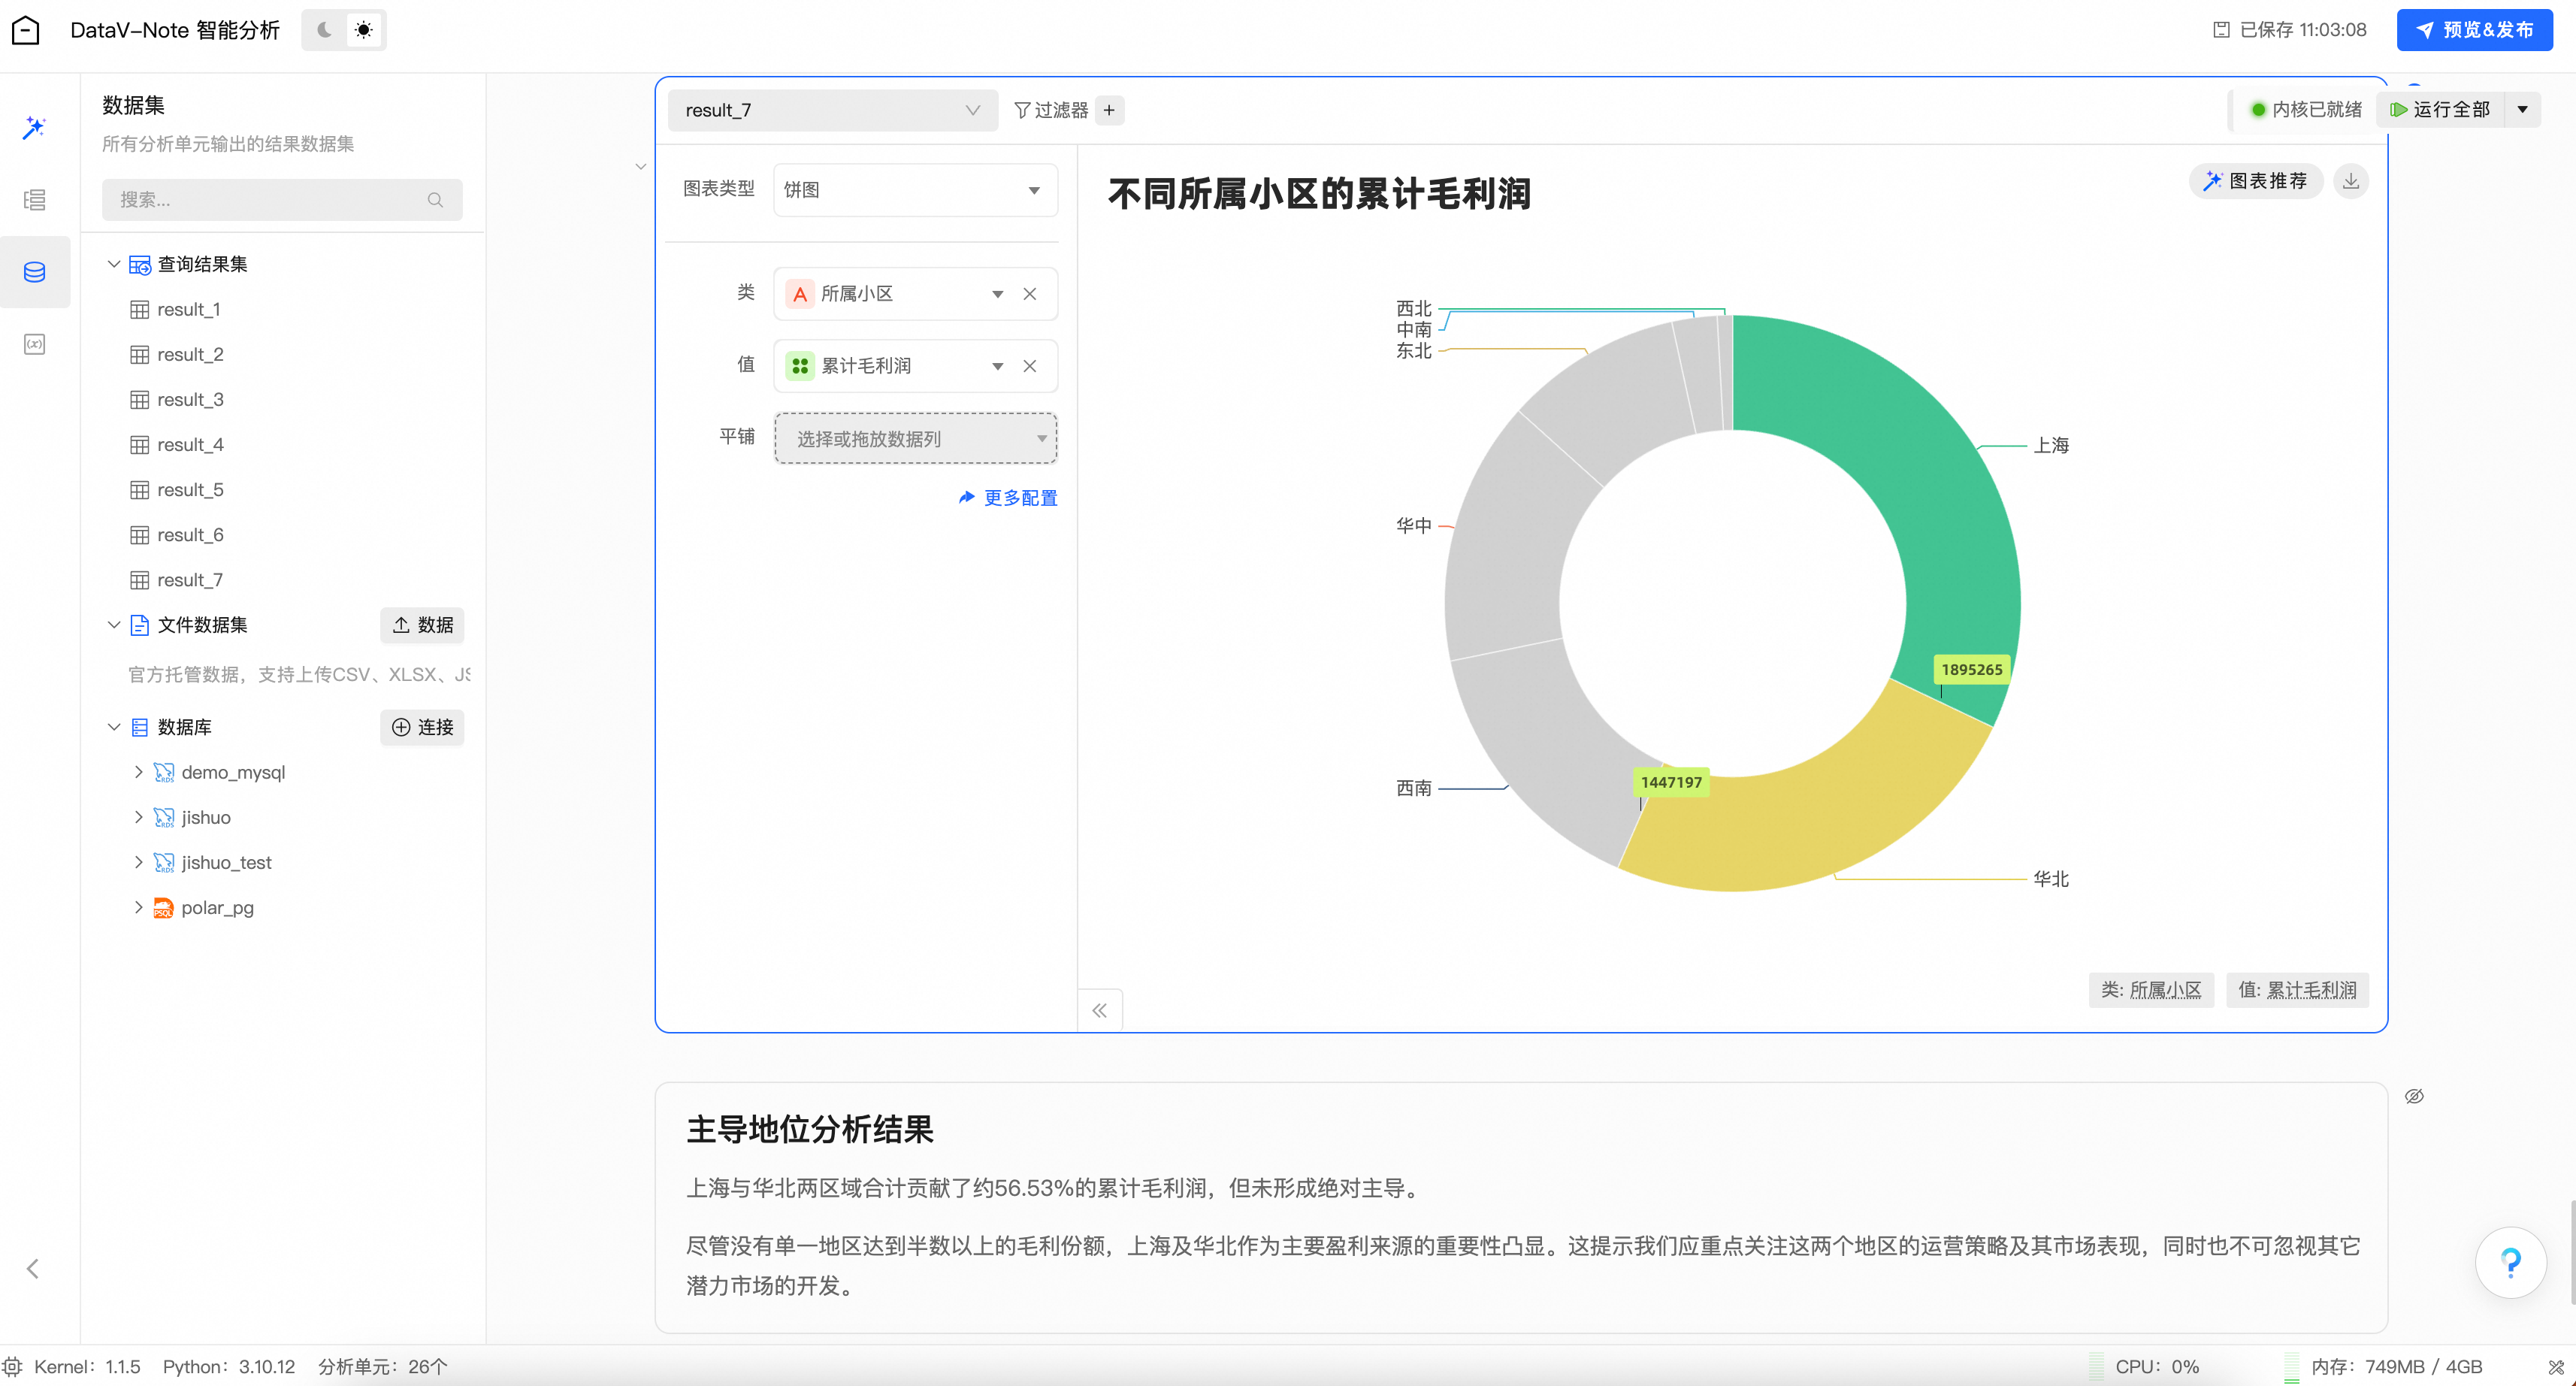Viewport: 2576px width, 1386px height.
Task: Click the 数据 upload button
Action: pos(422,625)
